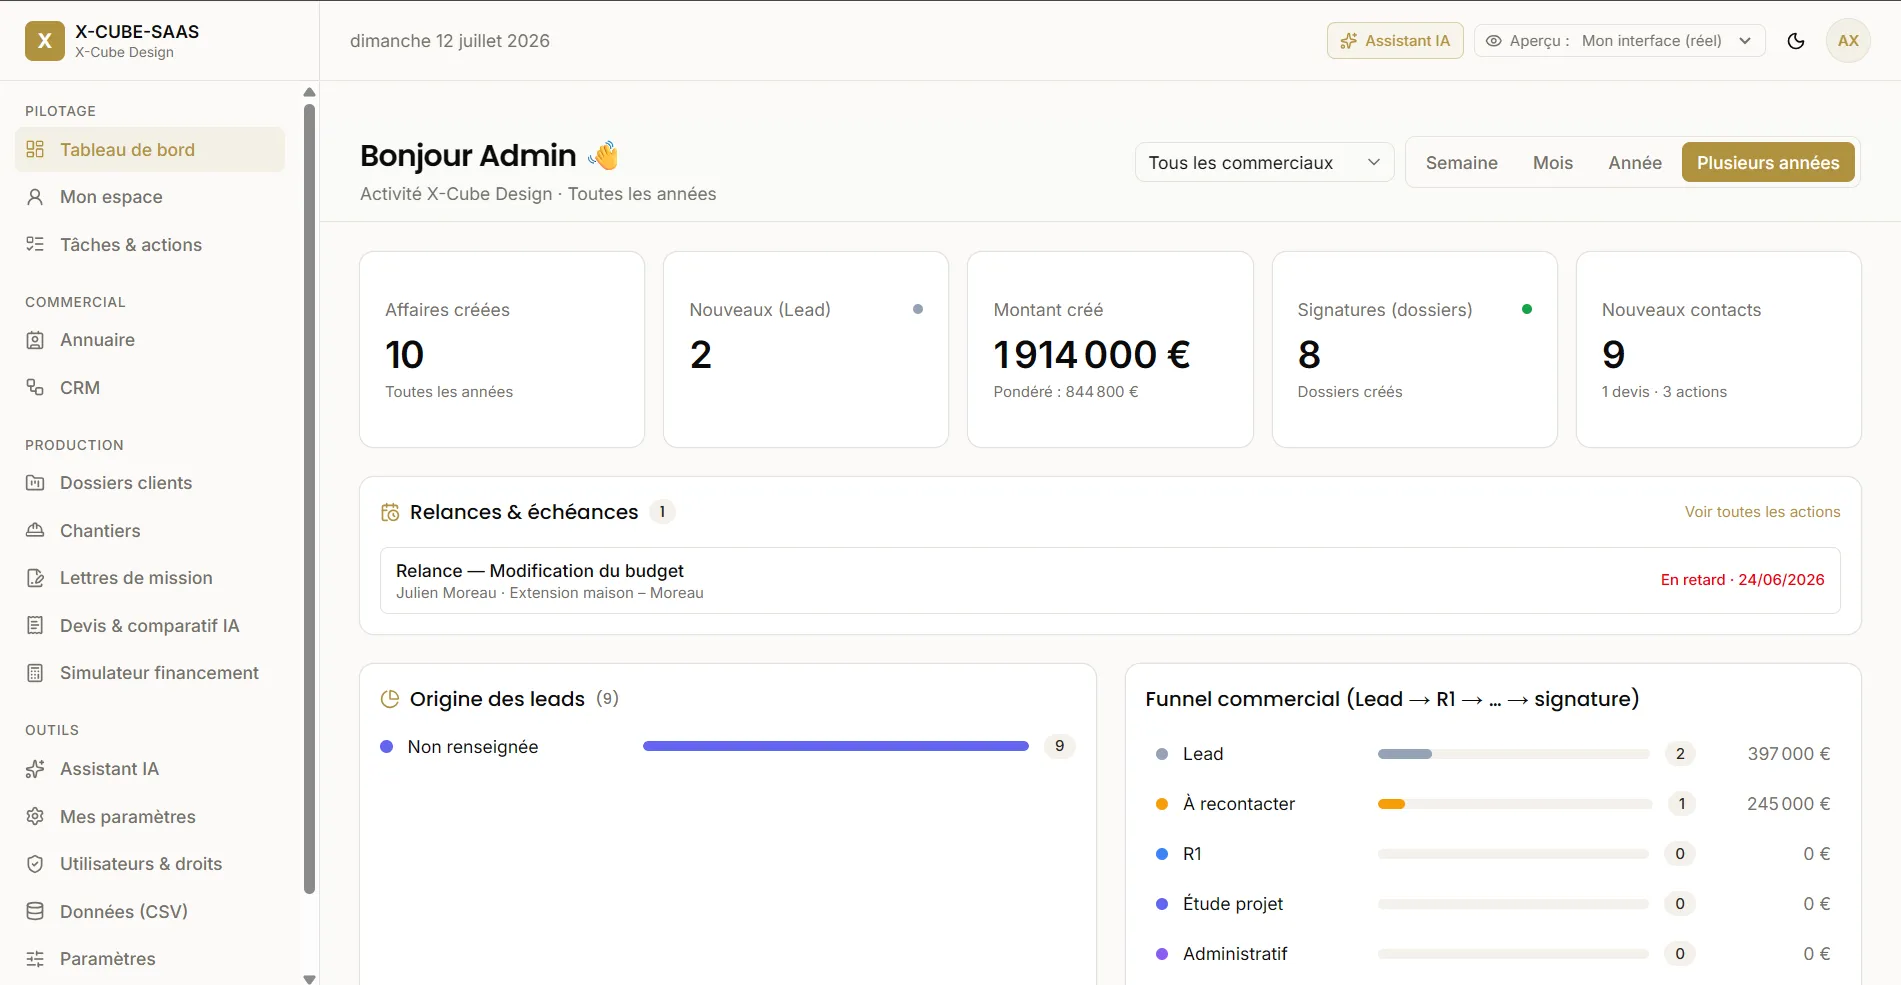Open Mon espace menu item

click(x=150, y=197)
